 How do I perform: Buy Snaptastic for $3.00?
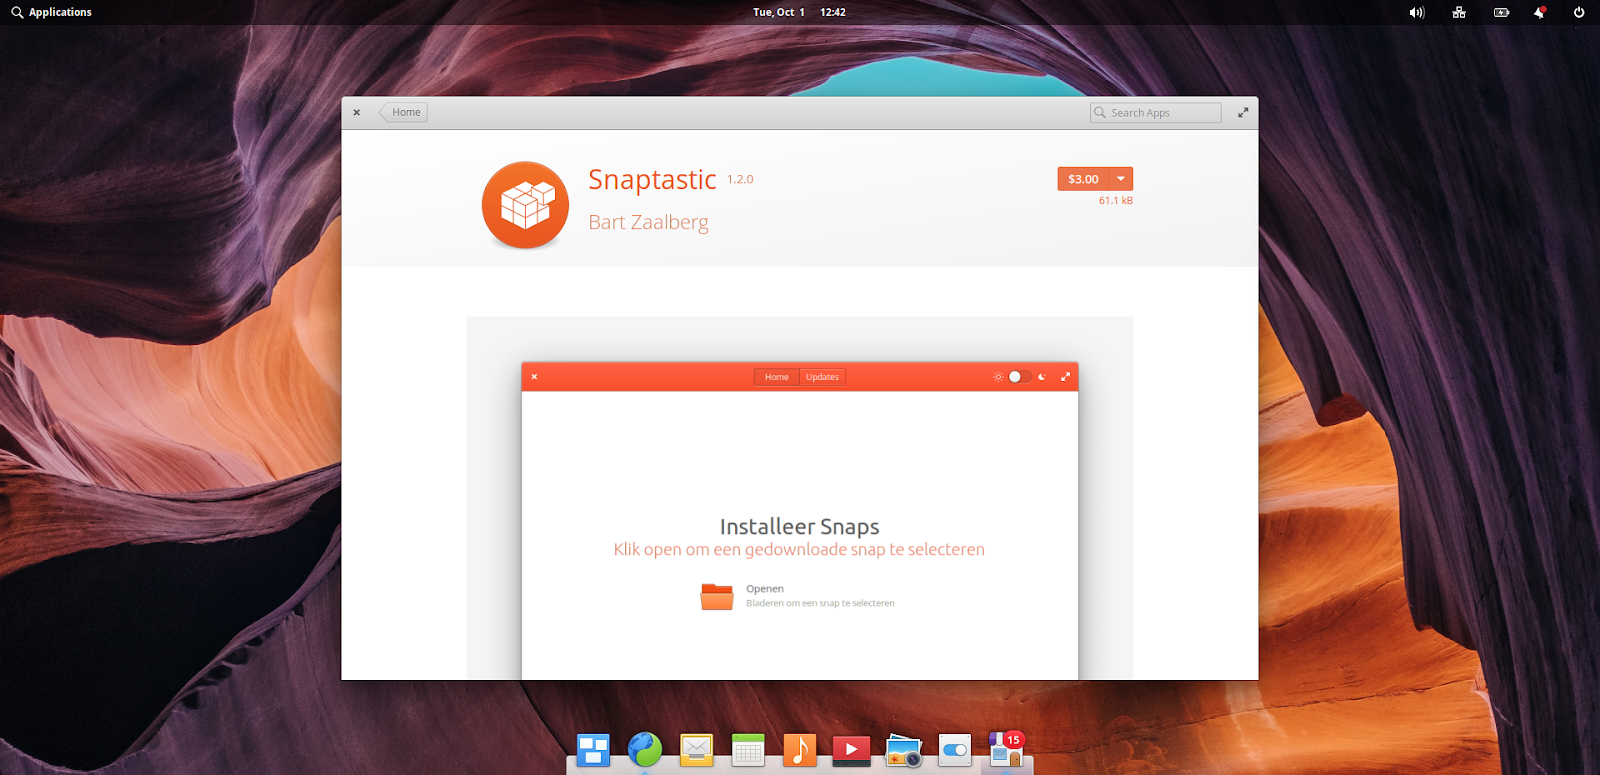[1083, 179]
